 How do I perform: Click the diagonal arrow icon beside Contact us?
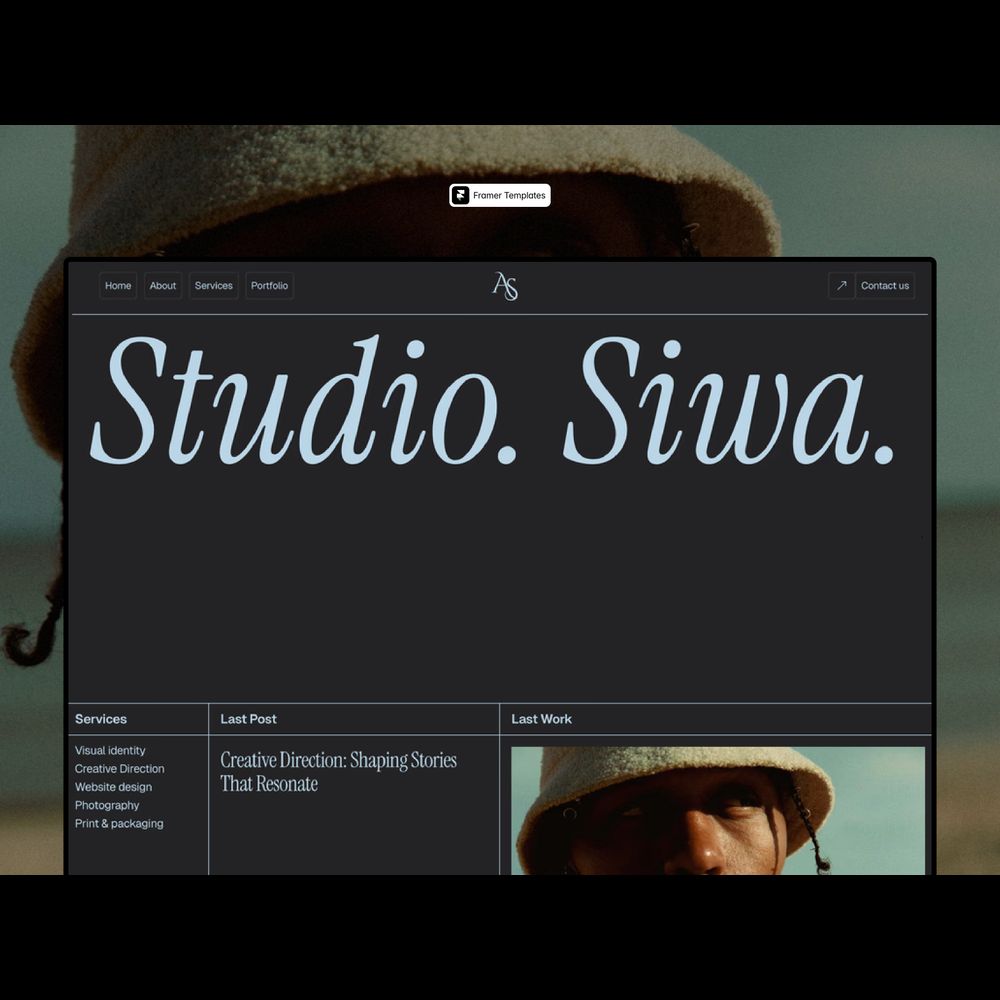(841, 286)
